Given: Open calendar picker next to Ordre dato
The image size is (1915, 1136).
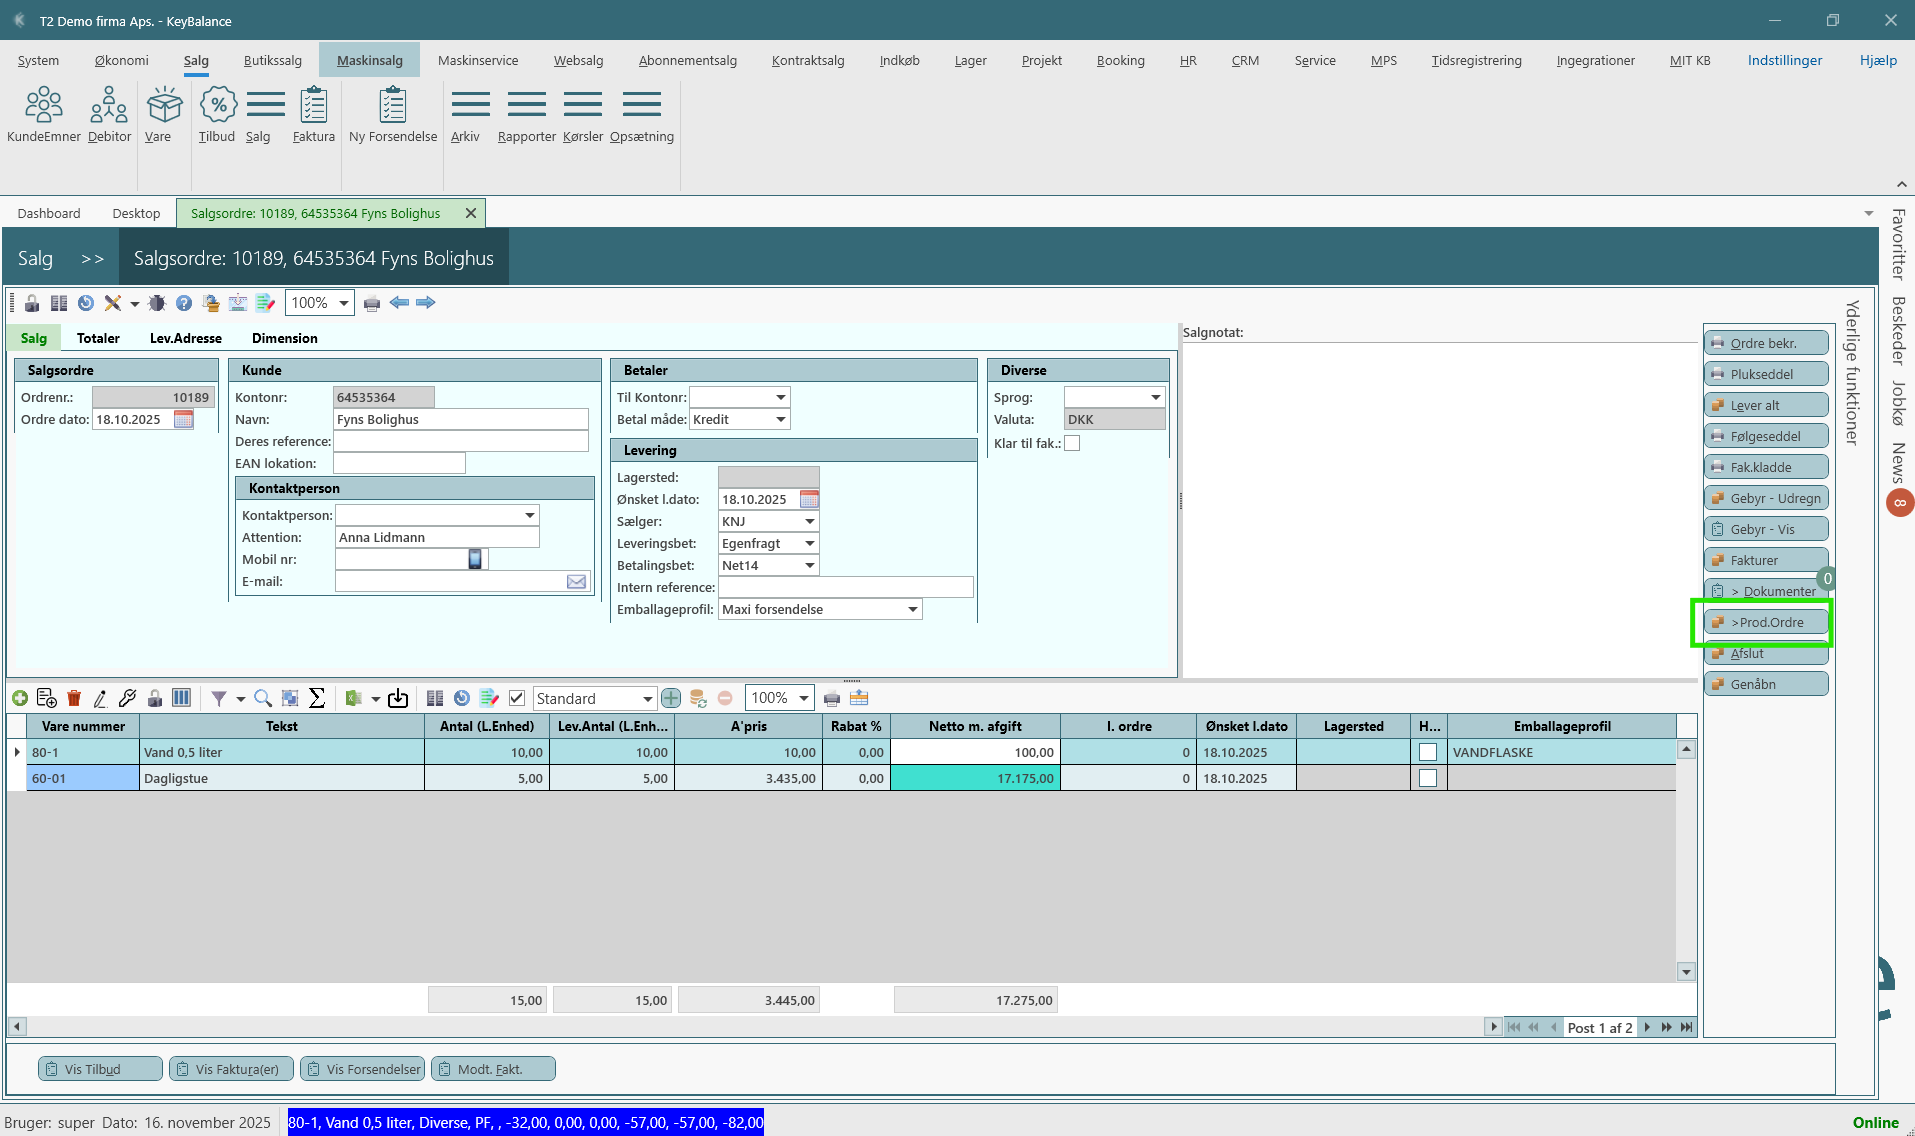Looking at the screenshot, I should click(184, 420).
